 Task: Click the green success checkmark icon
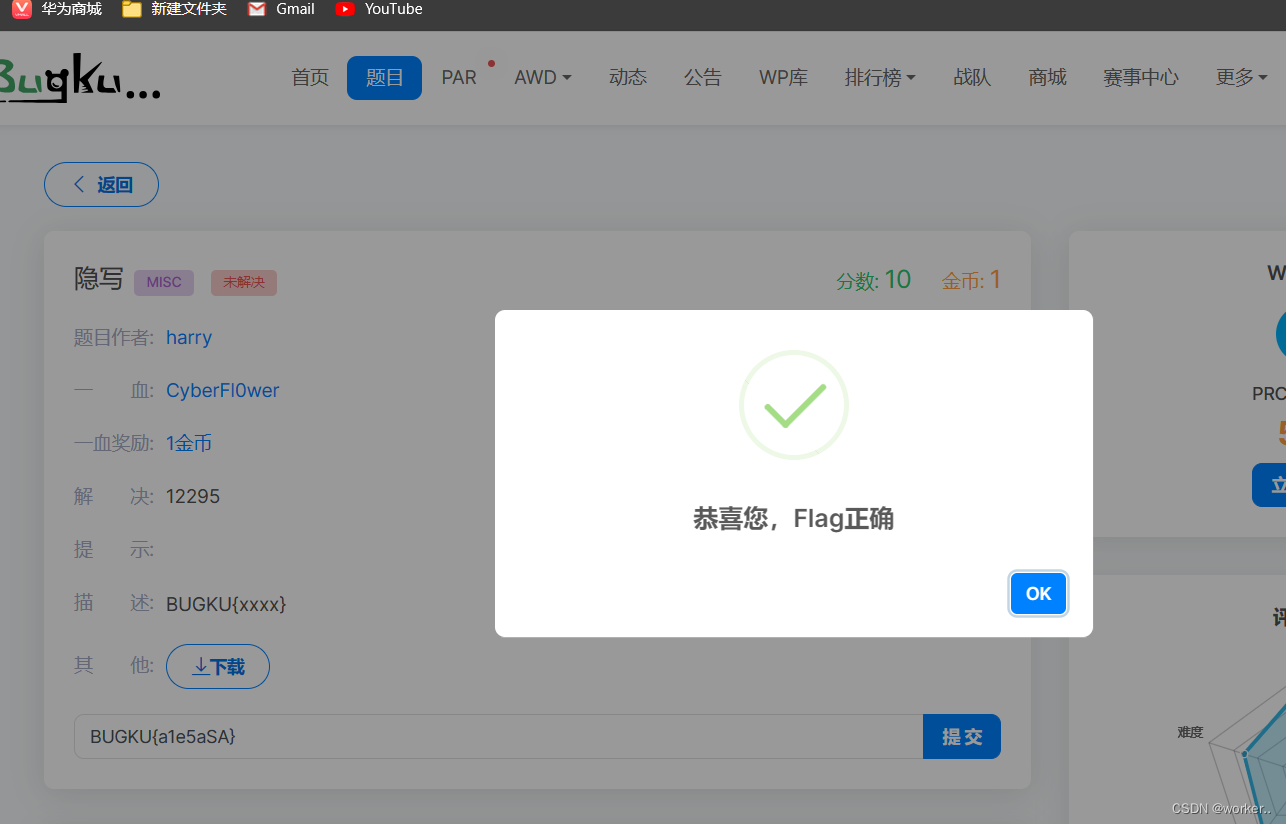click(x=794, y=405)
